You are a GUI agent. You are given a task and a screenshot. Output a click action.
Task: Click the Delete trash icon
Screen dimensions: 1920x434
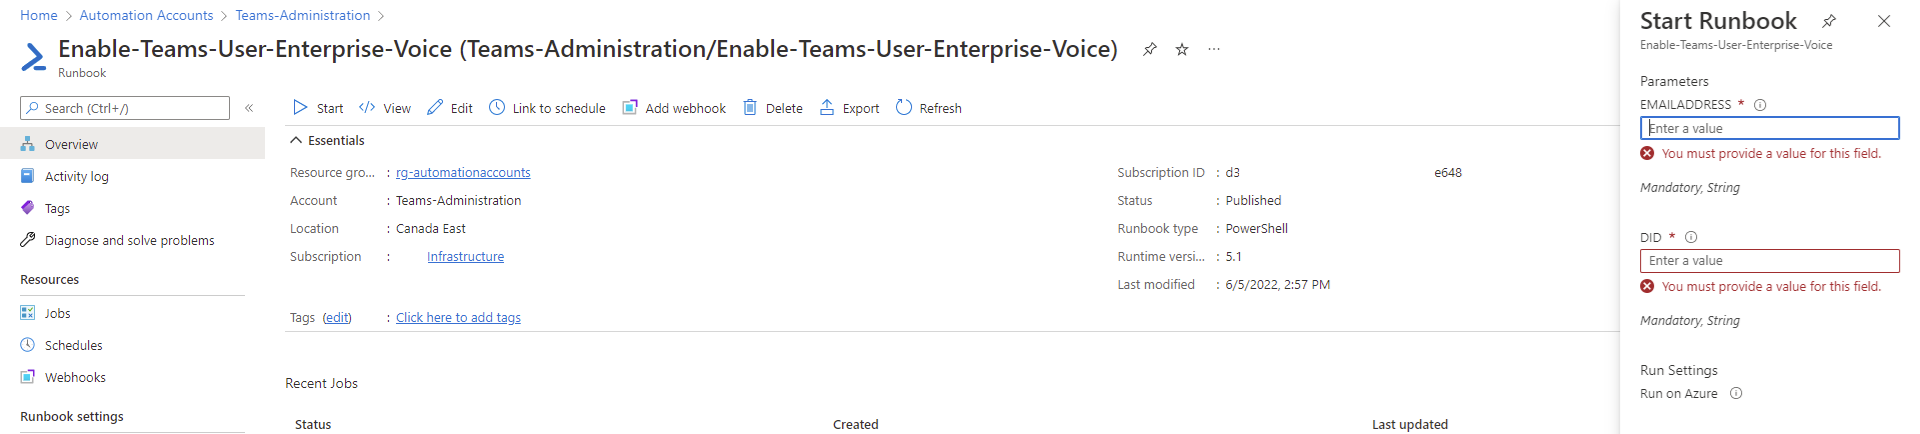[x=750, y=108]
